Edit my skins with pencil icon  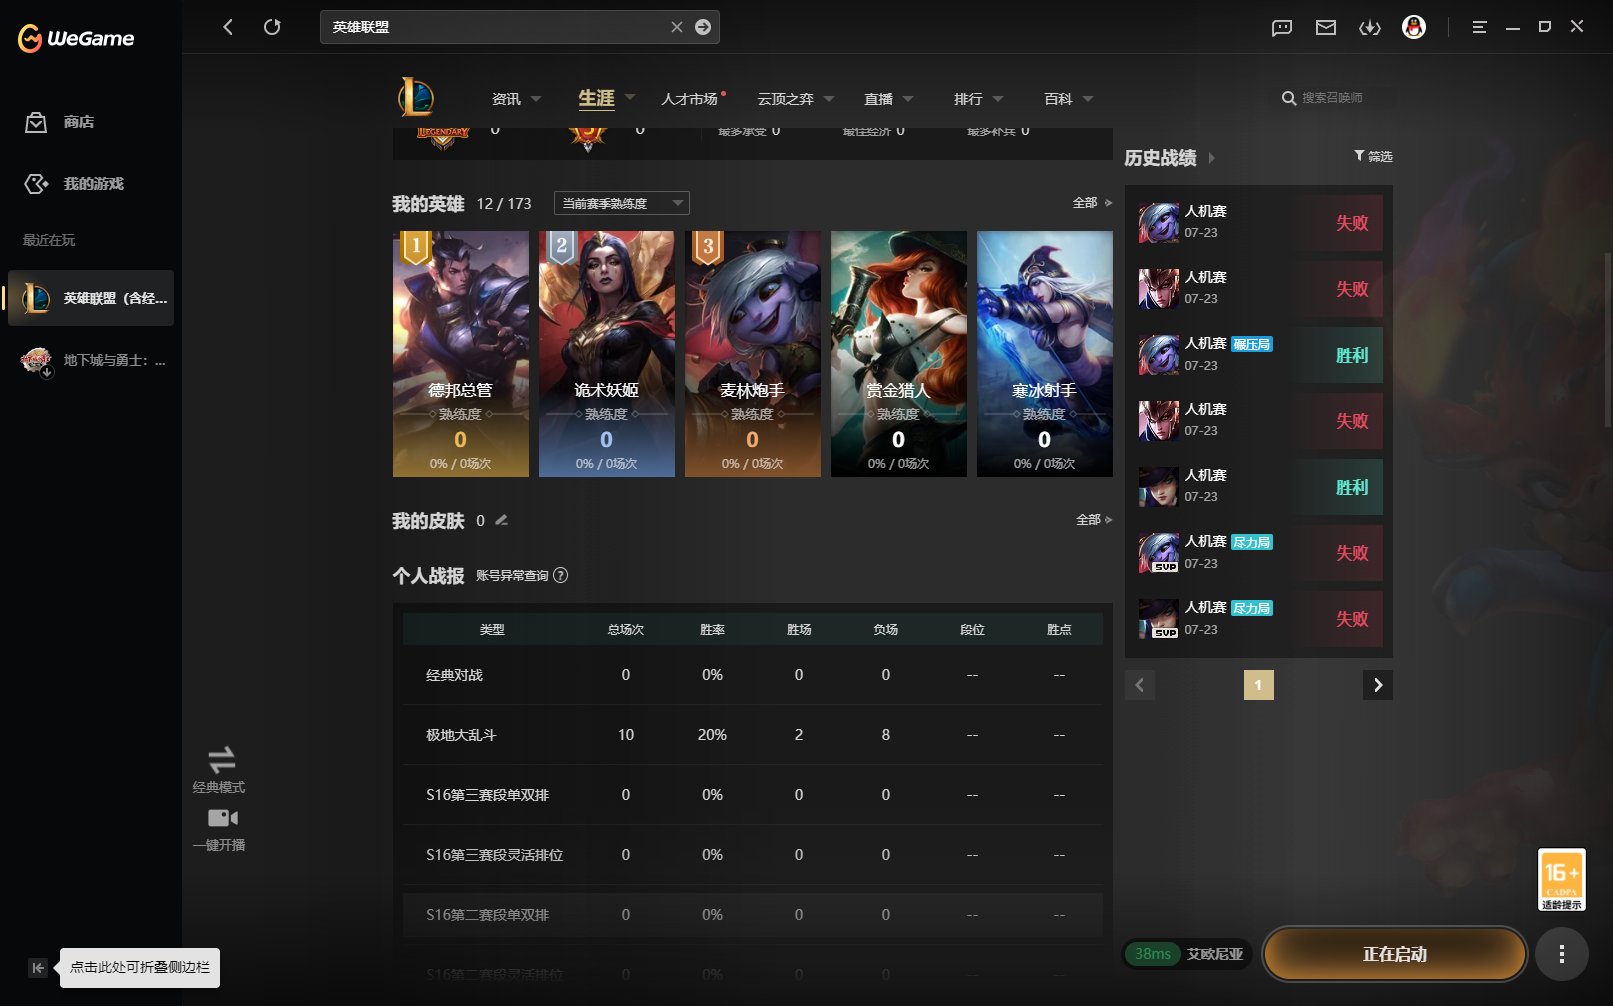point(502,520)
